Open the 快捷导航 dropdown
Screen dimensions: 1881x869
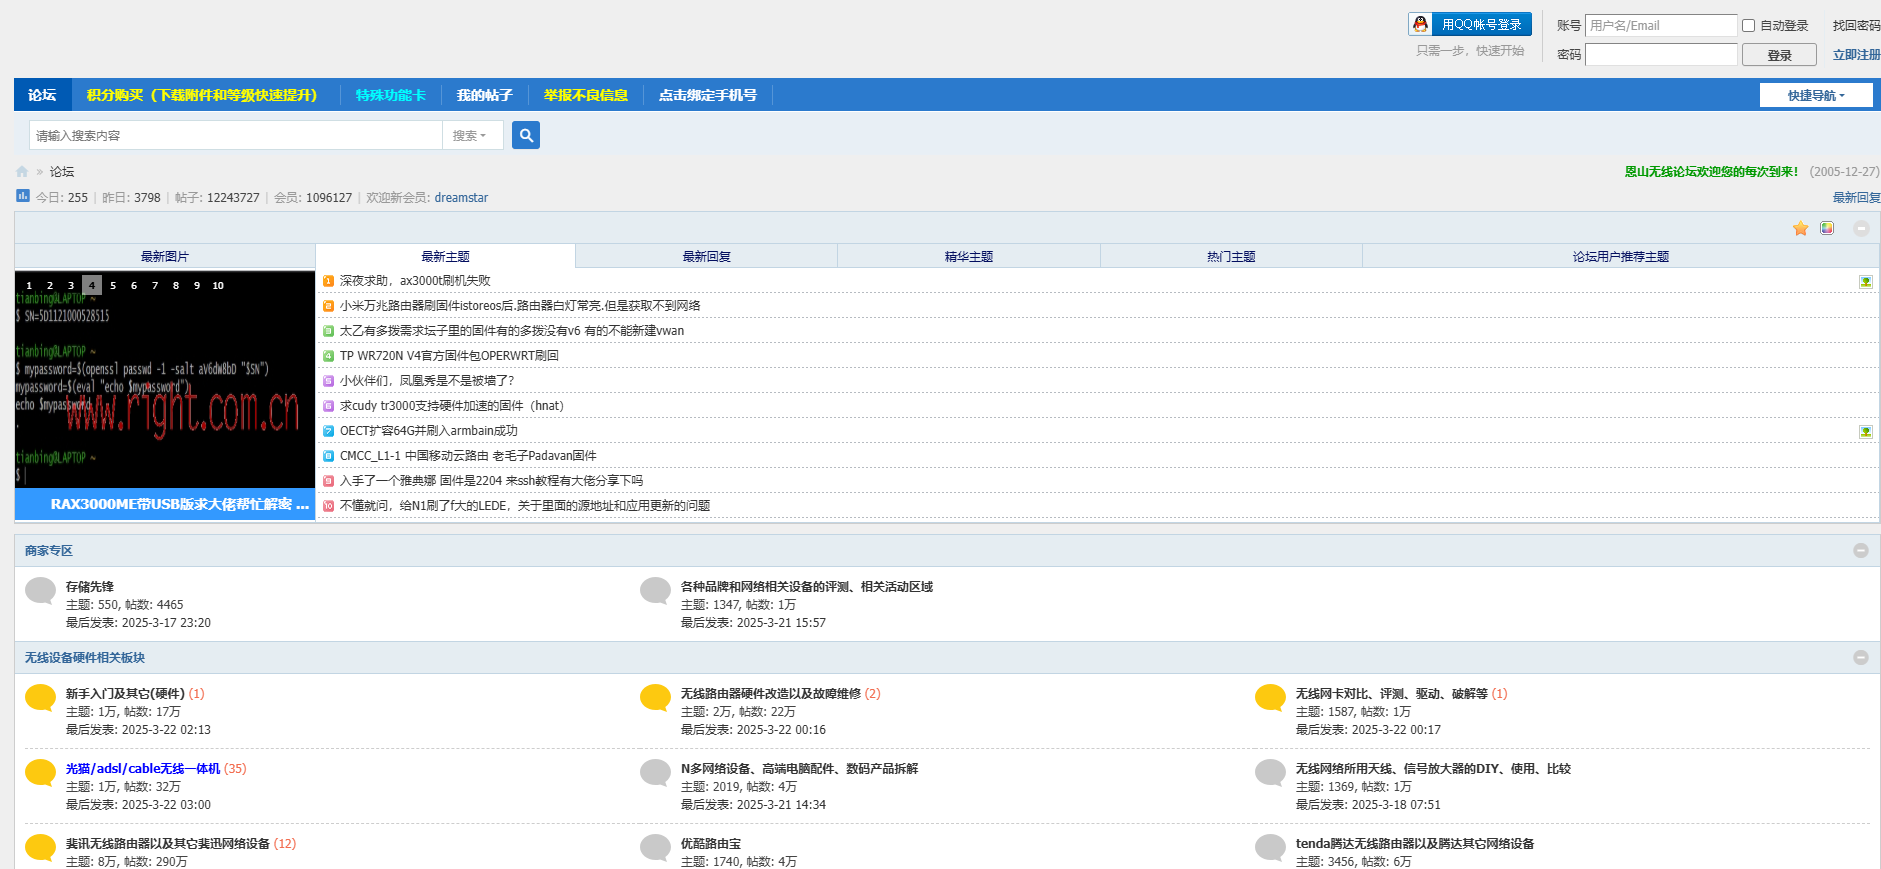click(x=1815, y=96)
